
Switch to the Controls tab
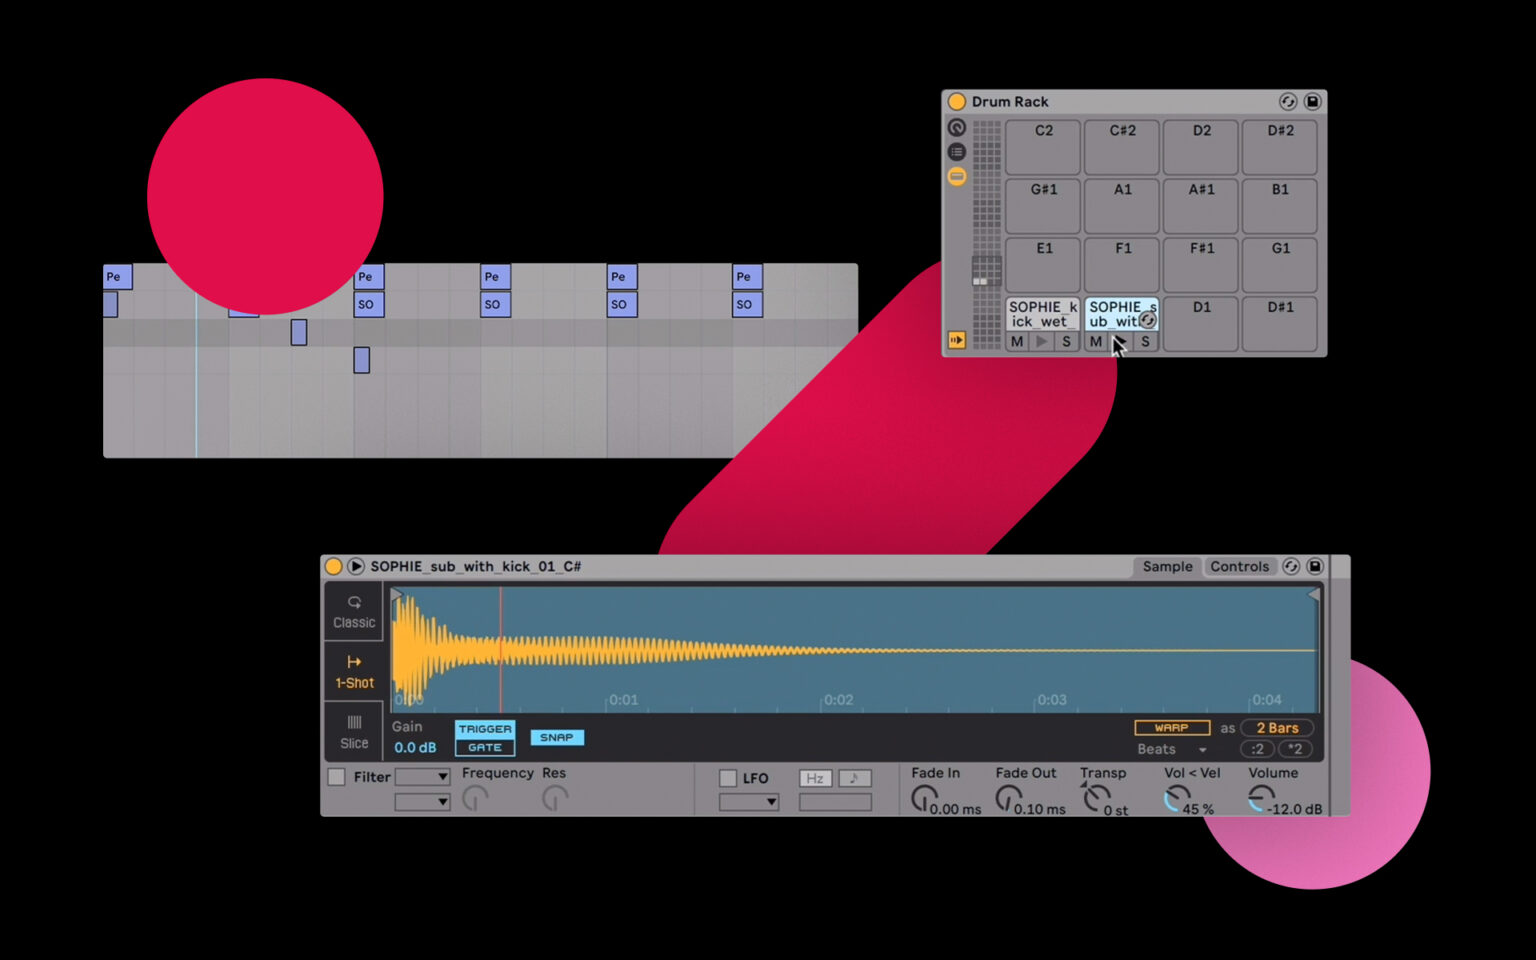(x=1240, y=566)
